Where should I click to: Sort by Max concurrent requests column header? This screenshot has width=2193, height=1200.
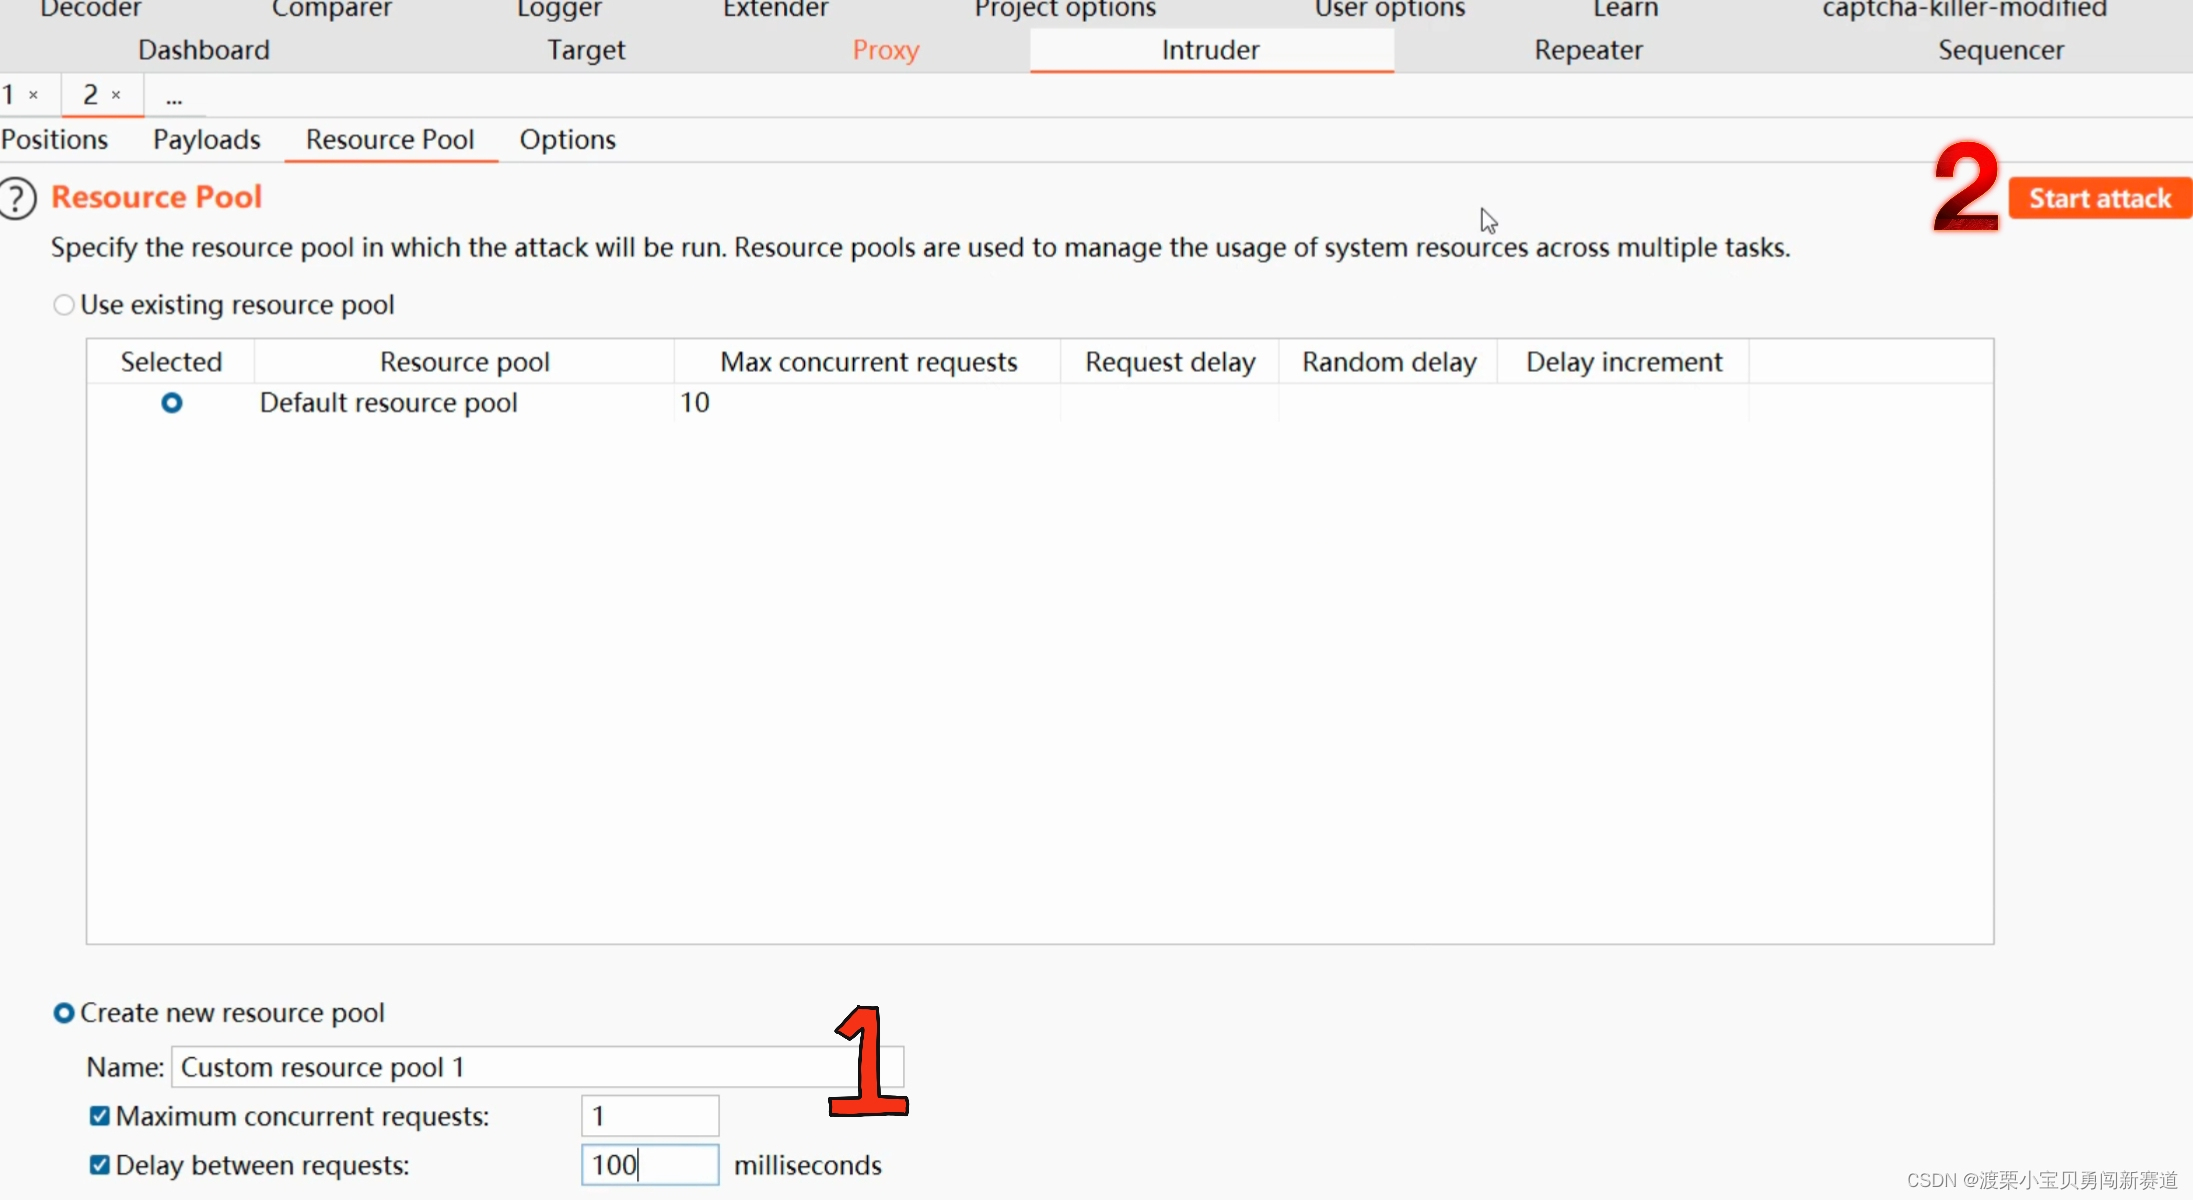pos(868,362)
